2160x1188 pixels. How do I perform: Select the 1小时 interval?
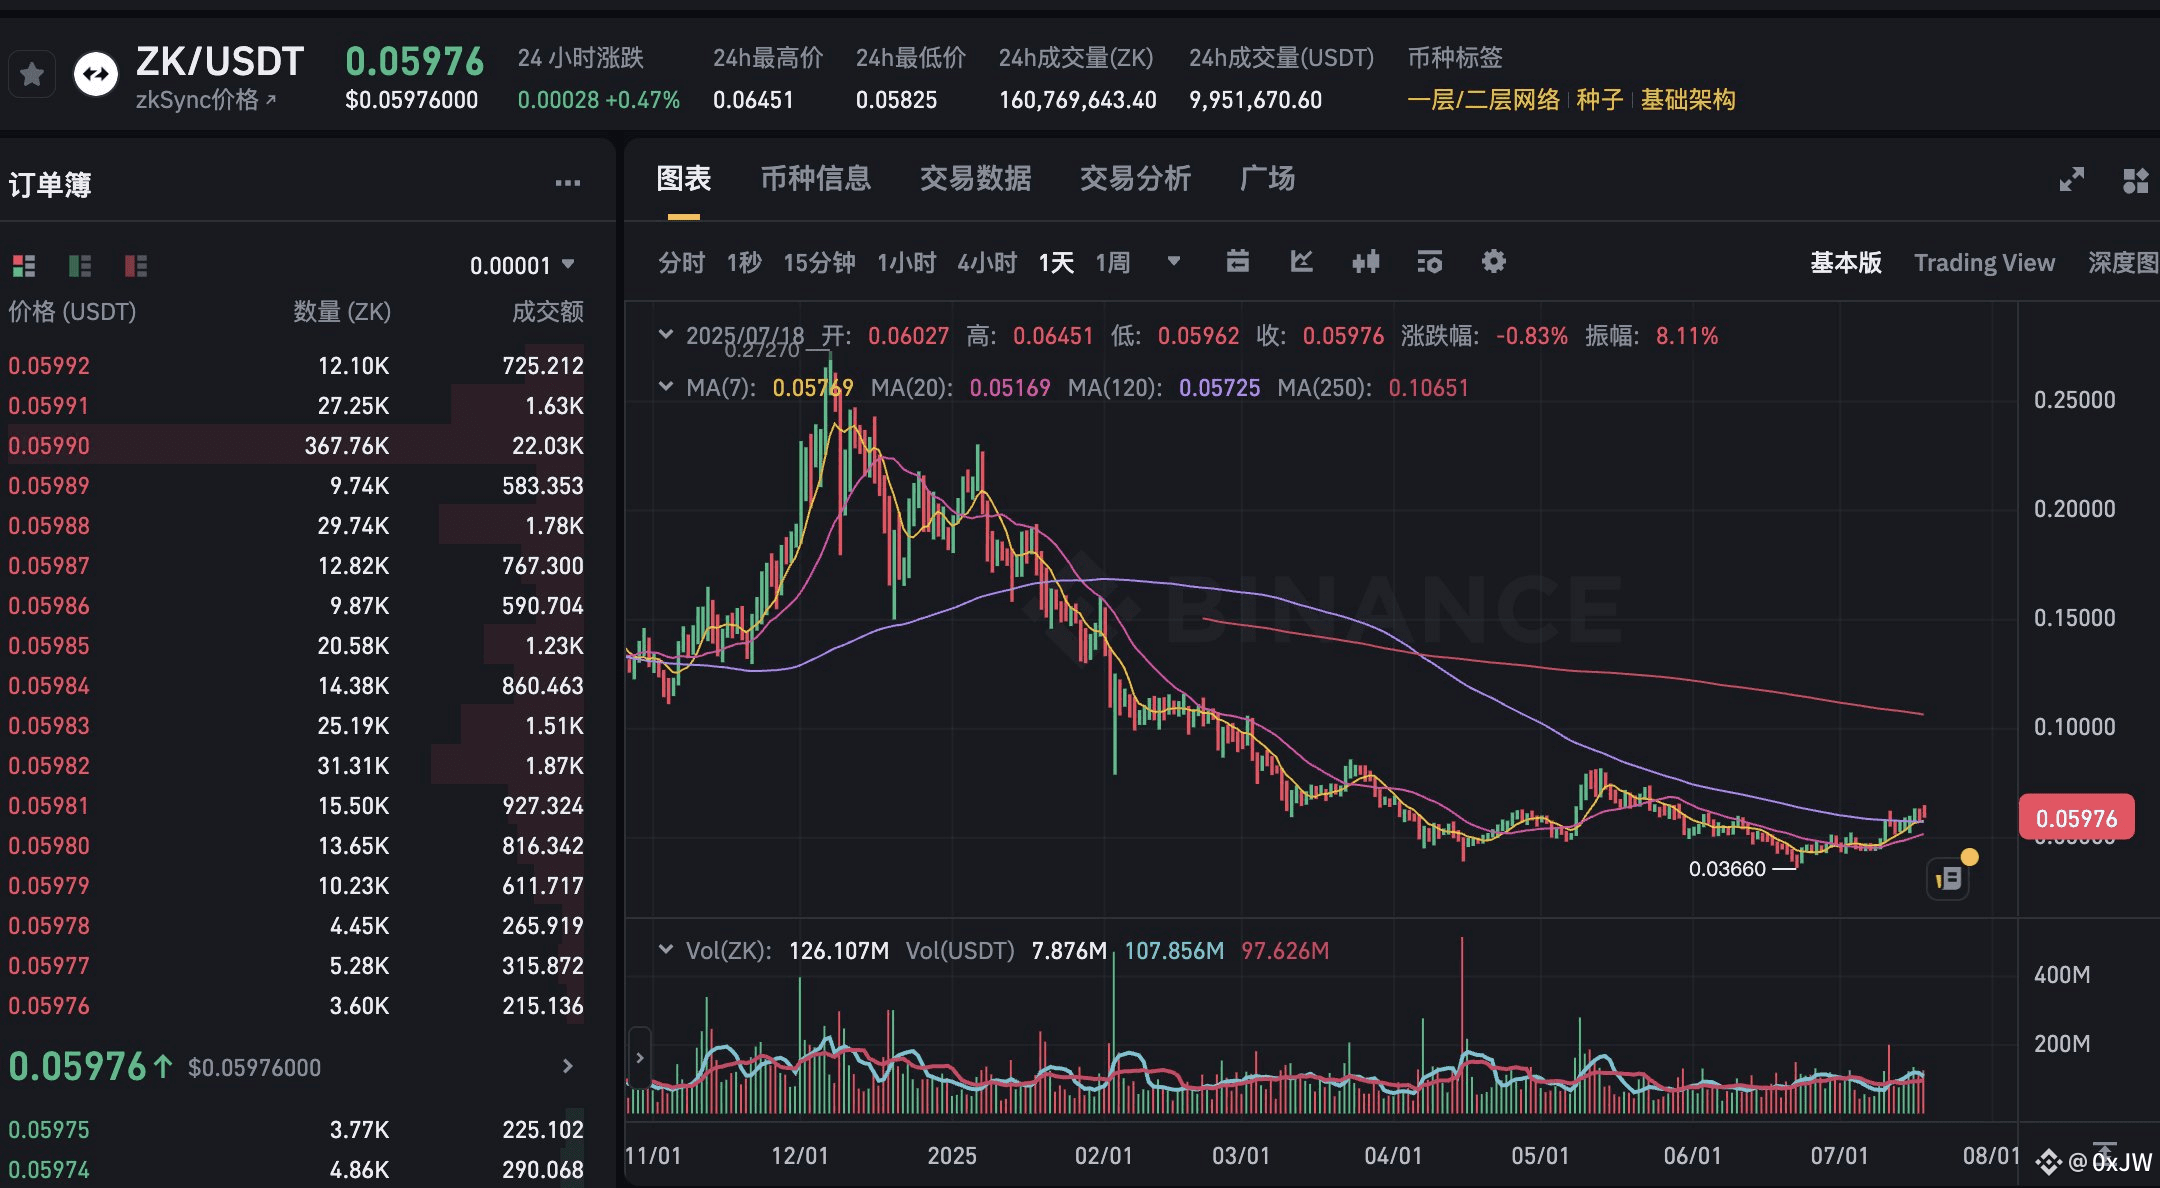[x=907, y=263]
